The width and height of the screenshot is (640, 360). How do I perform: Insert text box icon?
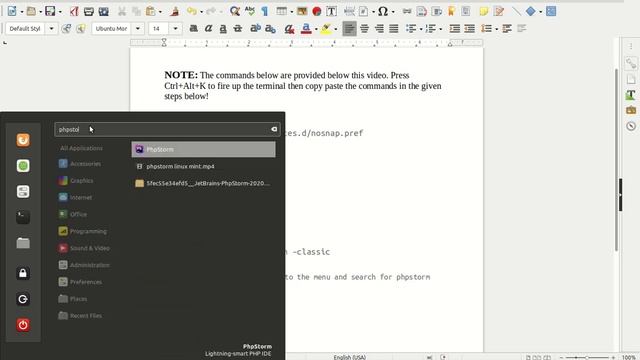click(x=331, y=11)
